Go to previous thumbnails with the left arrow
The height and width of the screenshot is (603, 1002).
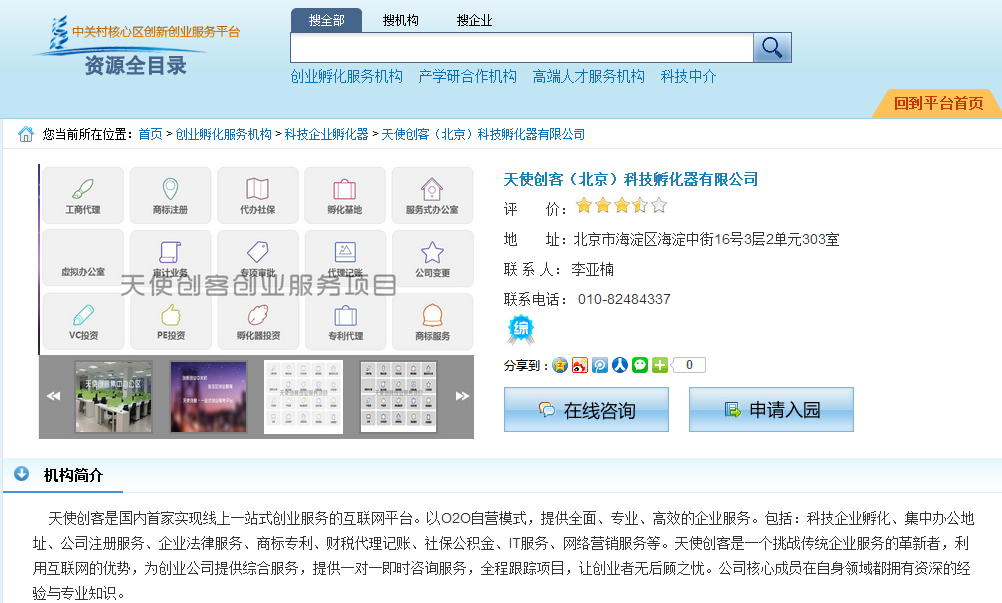tap(54, 396)
